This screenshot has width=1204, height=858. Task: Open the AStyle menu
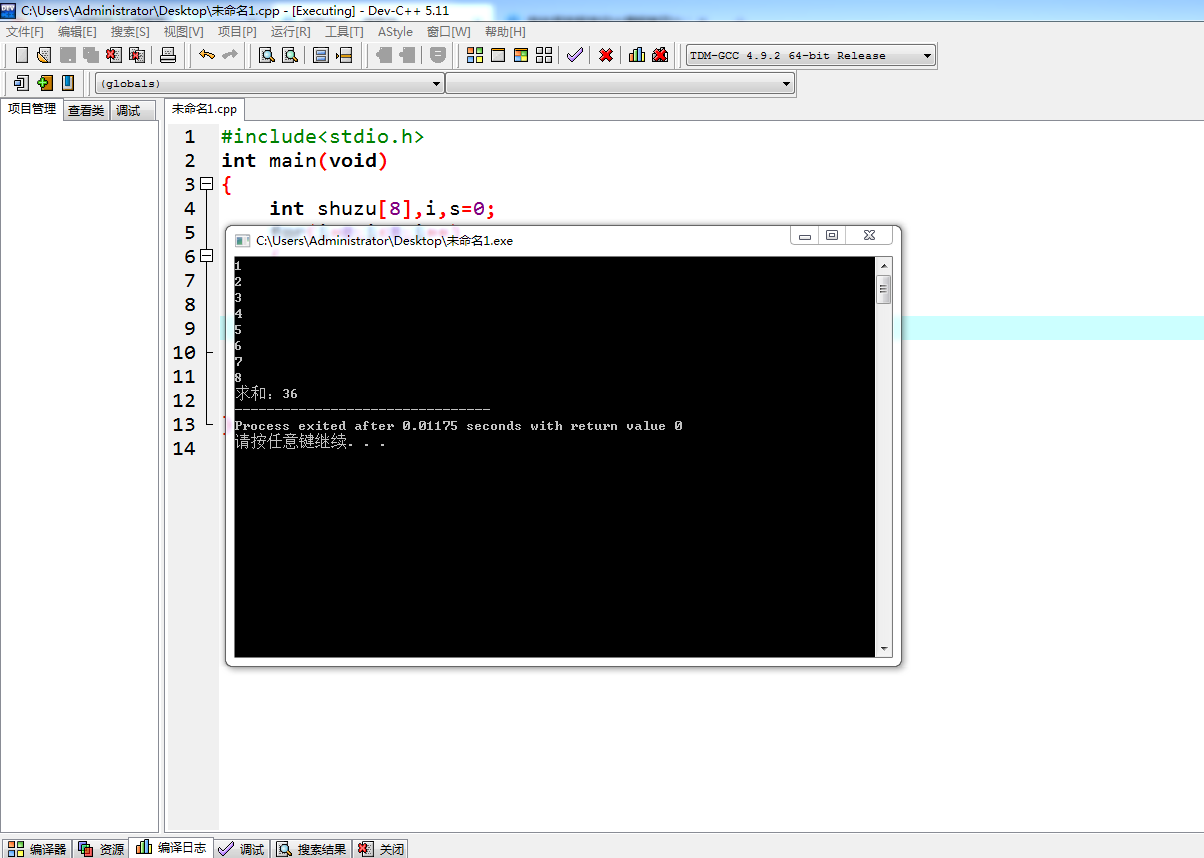[x=395, y=32]
